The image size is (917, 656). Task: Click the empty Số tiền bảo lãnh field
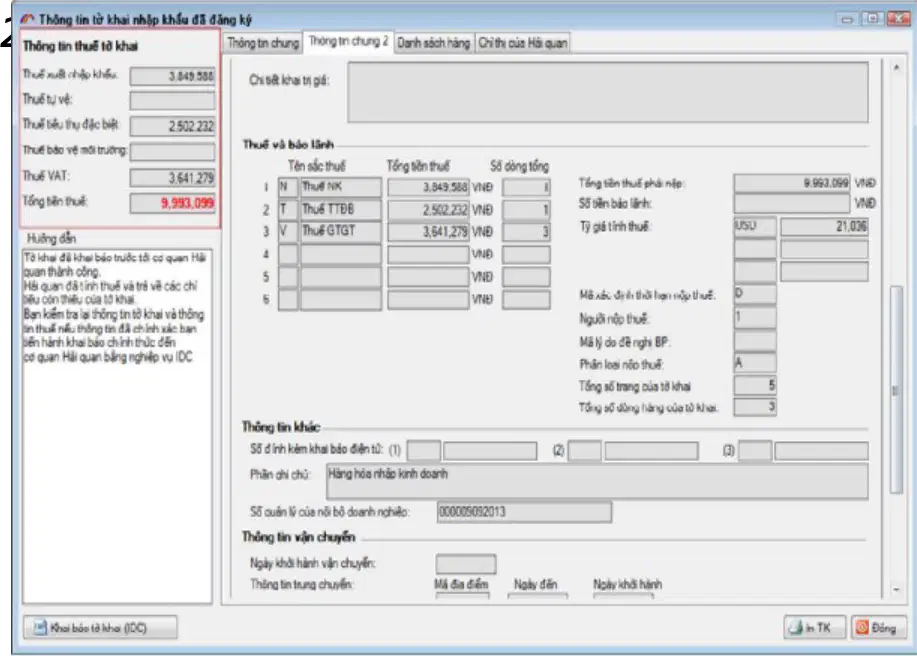(792, 203)
